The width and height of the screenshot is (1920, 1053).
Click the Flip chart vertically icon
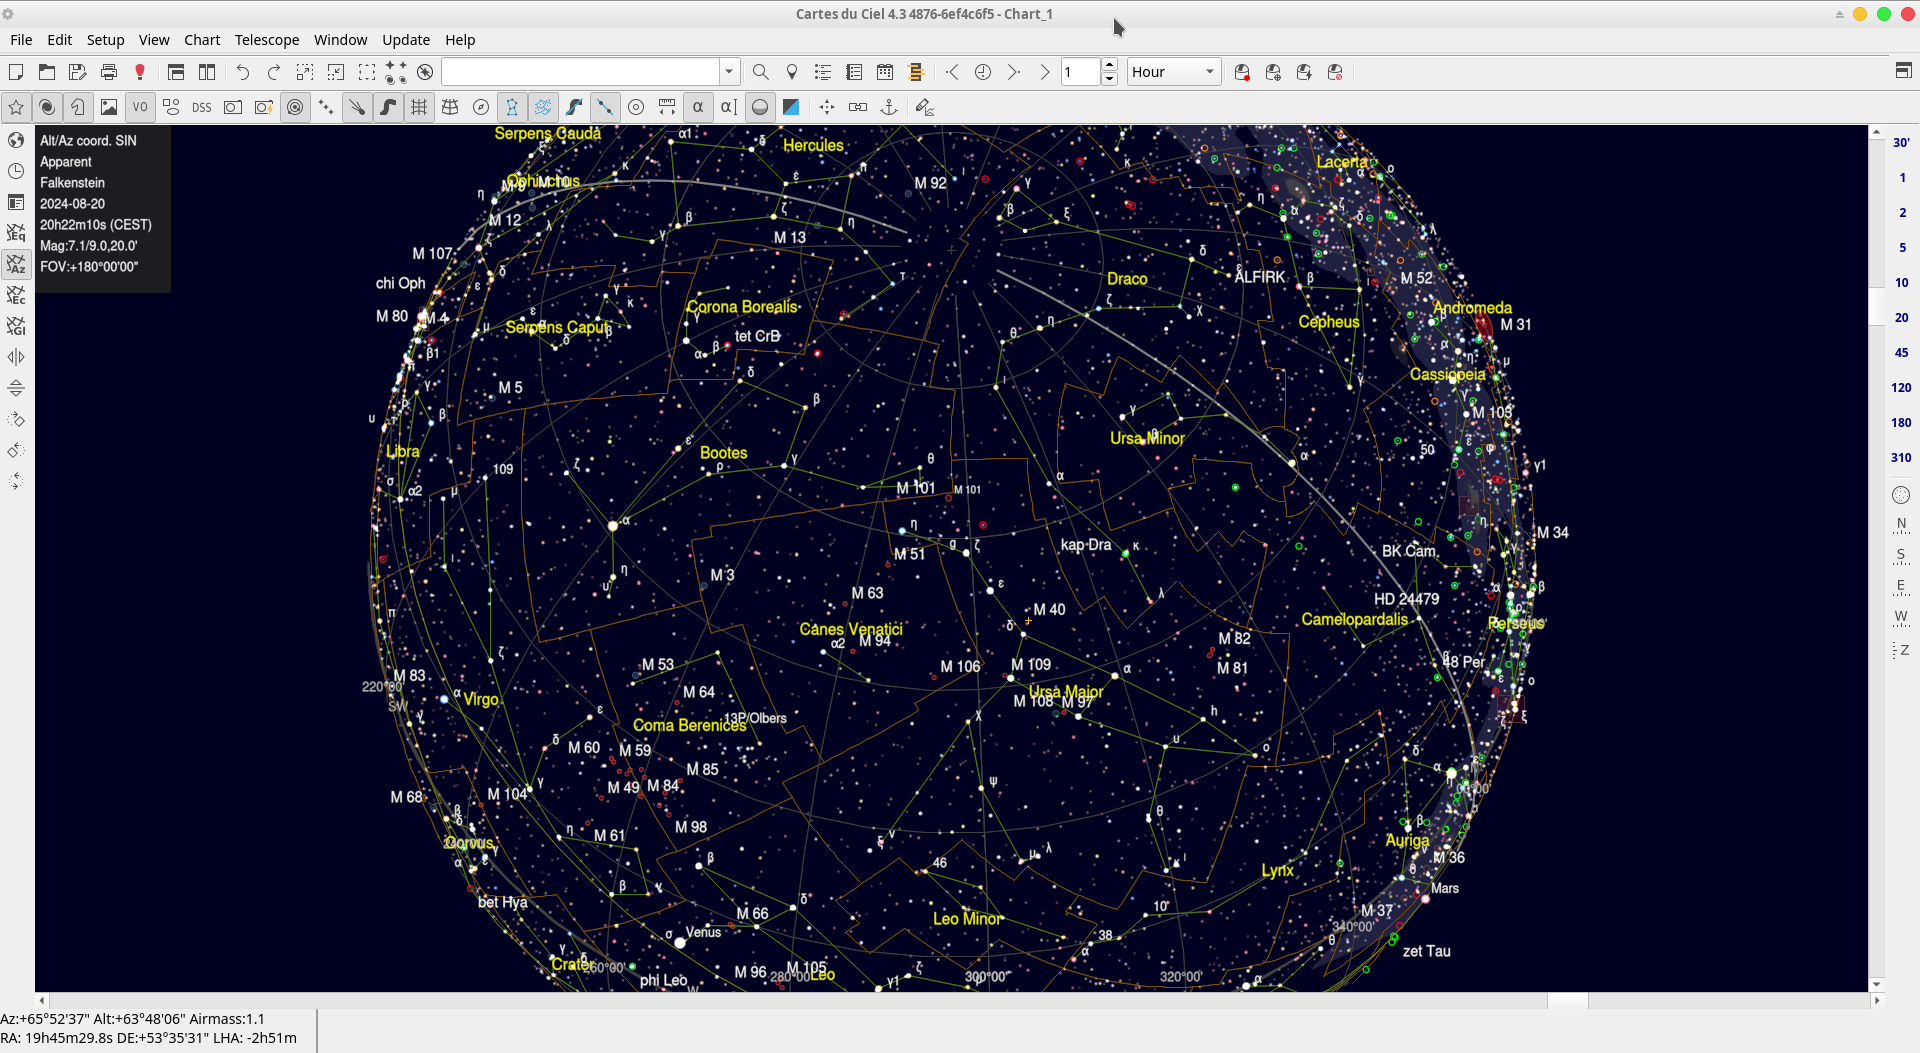coord(16,388)
